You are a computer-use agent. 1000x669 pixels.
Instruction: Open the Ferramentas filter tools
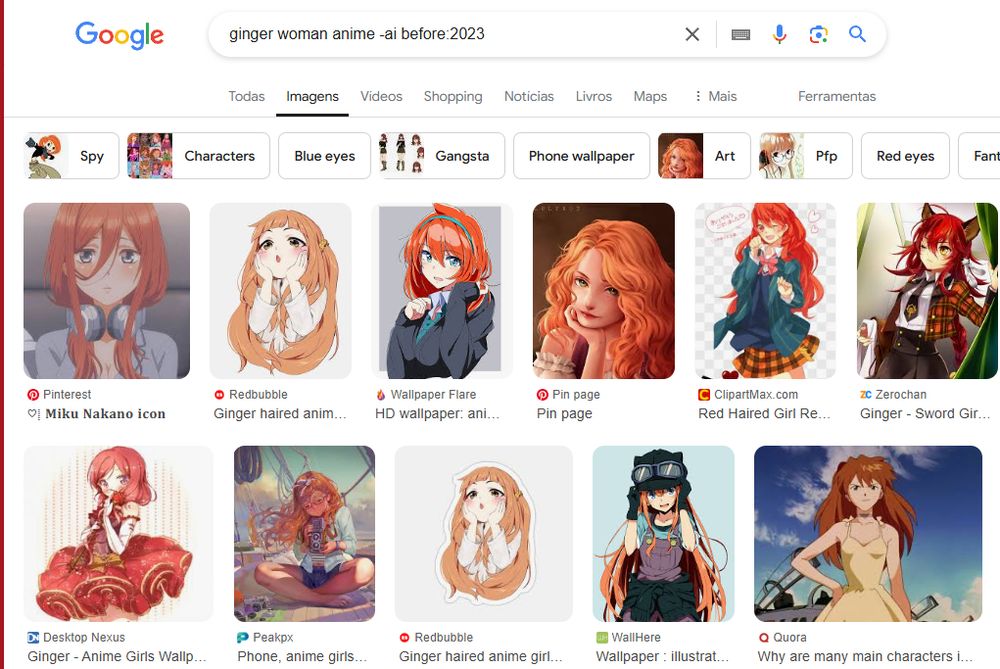(x=837, y=96)
